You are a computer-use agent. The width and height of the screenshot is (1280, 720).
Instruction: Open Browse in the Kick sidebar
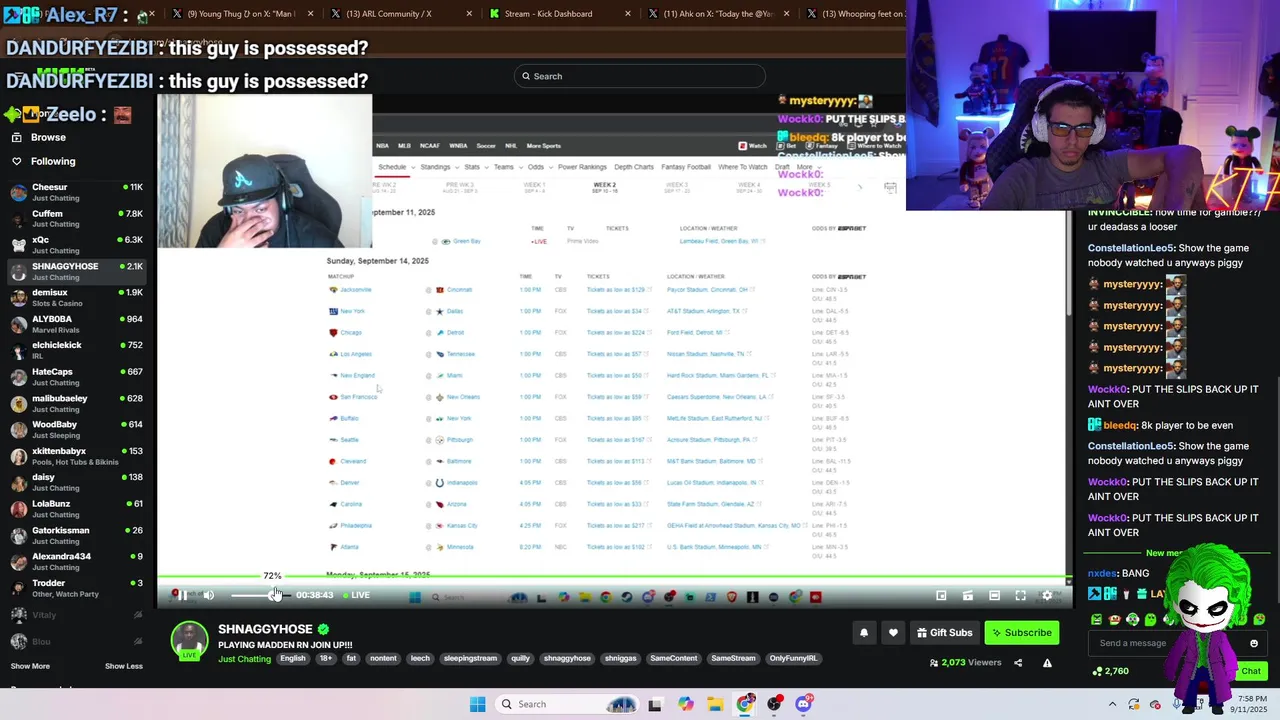click(48, 137)
